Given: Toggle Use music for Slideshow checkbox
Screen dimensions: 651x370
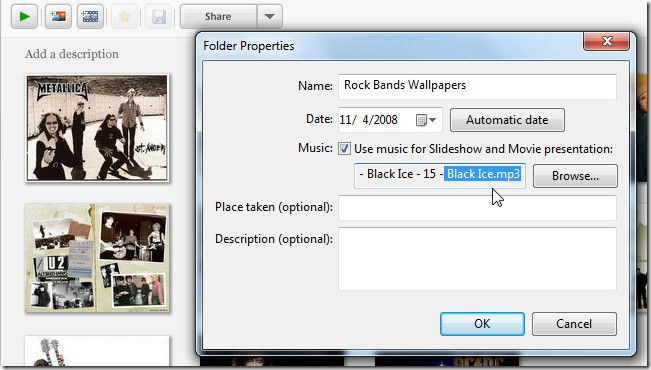Looking at the screenshot, I should [344, 149].
